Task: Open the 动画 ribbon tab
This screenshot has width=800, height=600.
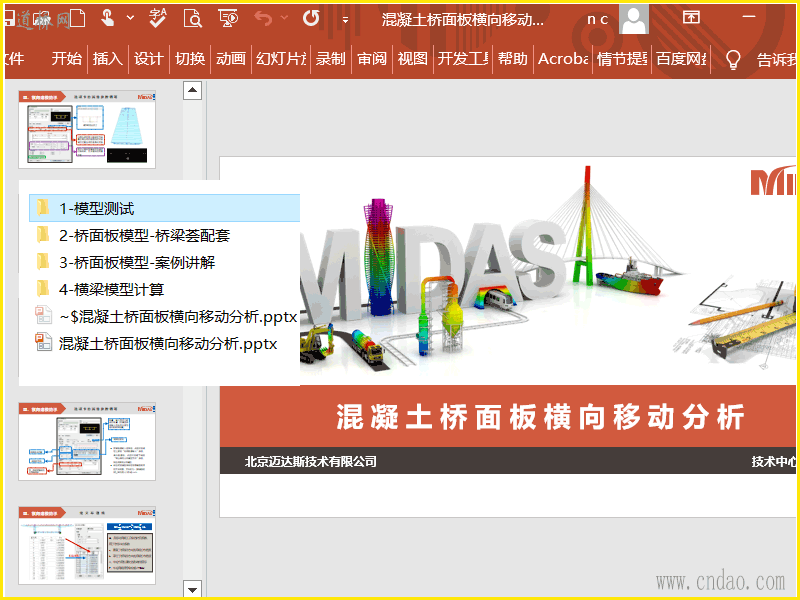Action: coord(231,59)
